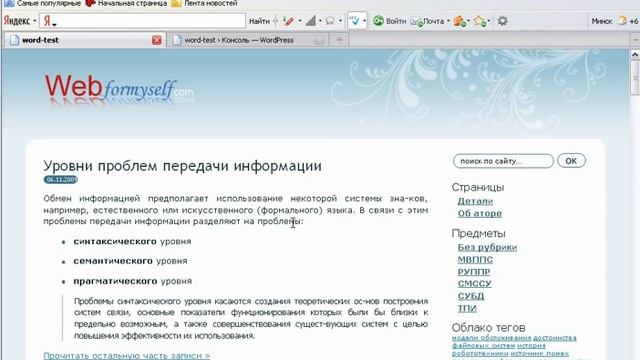Open dropdown arrow beside the highlighter icon
Image resolution: width=640 pixels, height=360 pixels.
(x=300, y=21)
